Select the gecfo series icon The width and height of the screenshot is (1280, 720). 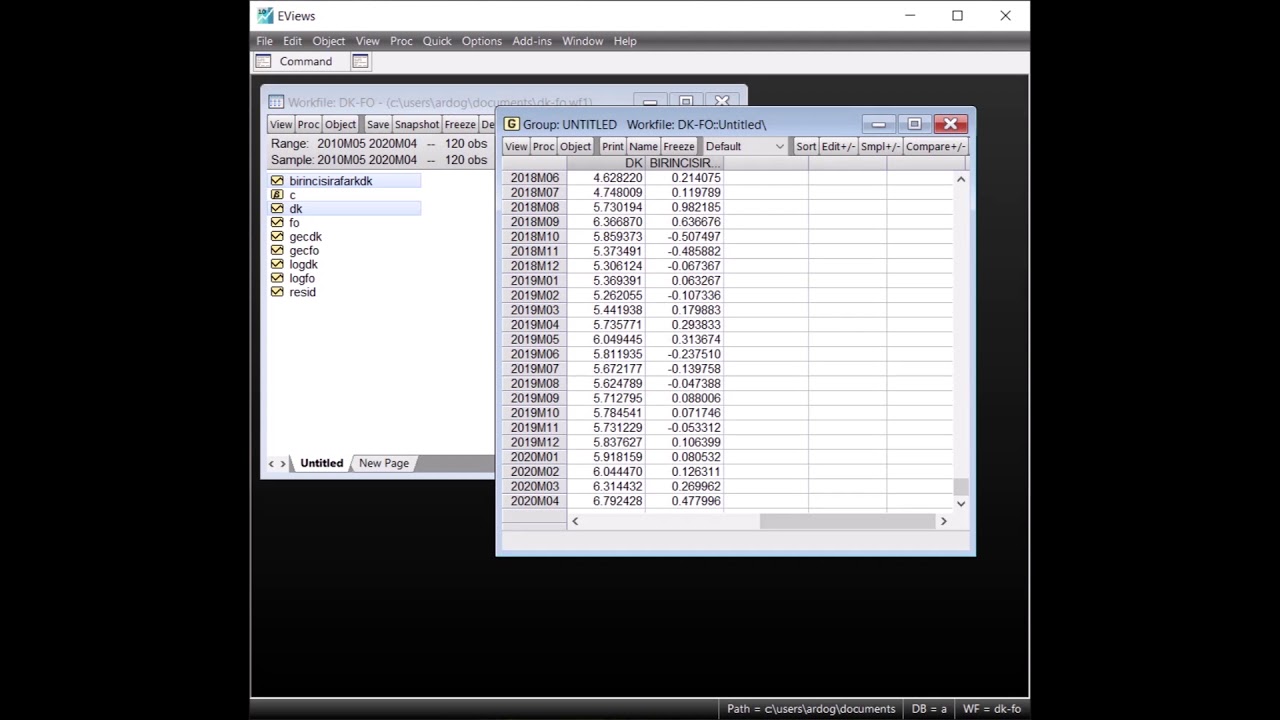pyautogui.click(x=277, y=251)
